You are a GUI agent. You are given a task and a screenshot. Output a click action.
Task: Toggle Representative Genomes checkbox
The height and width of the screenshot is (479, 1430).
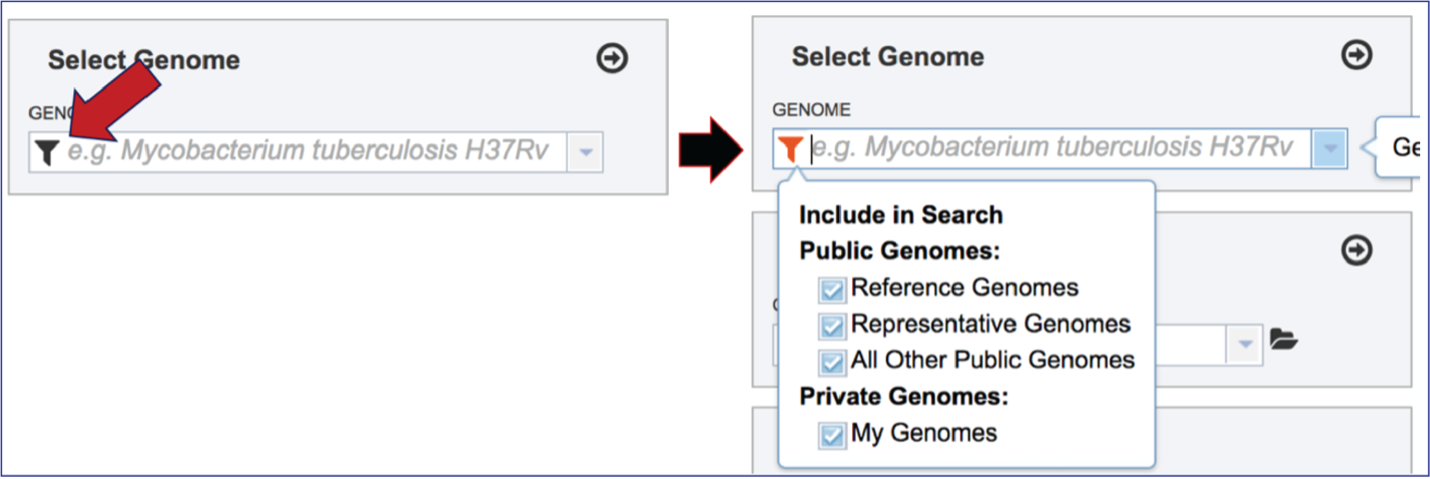tap(832, 326)
